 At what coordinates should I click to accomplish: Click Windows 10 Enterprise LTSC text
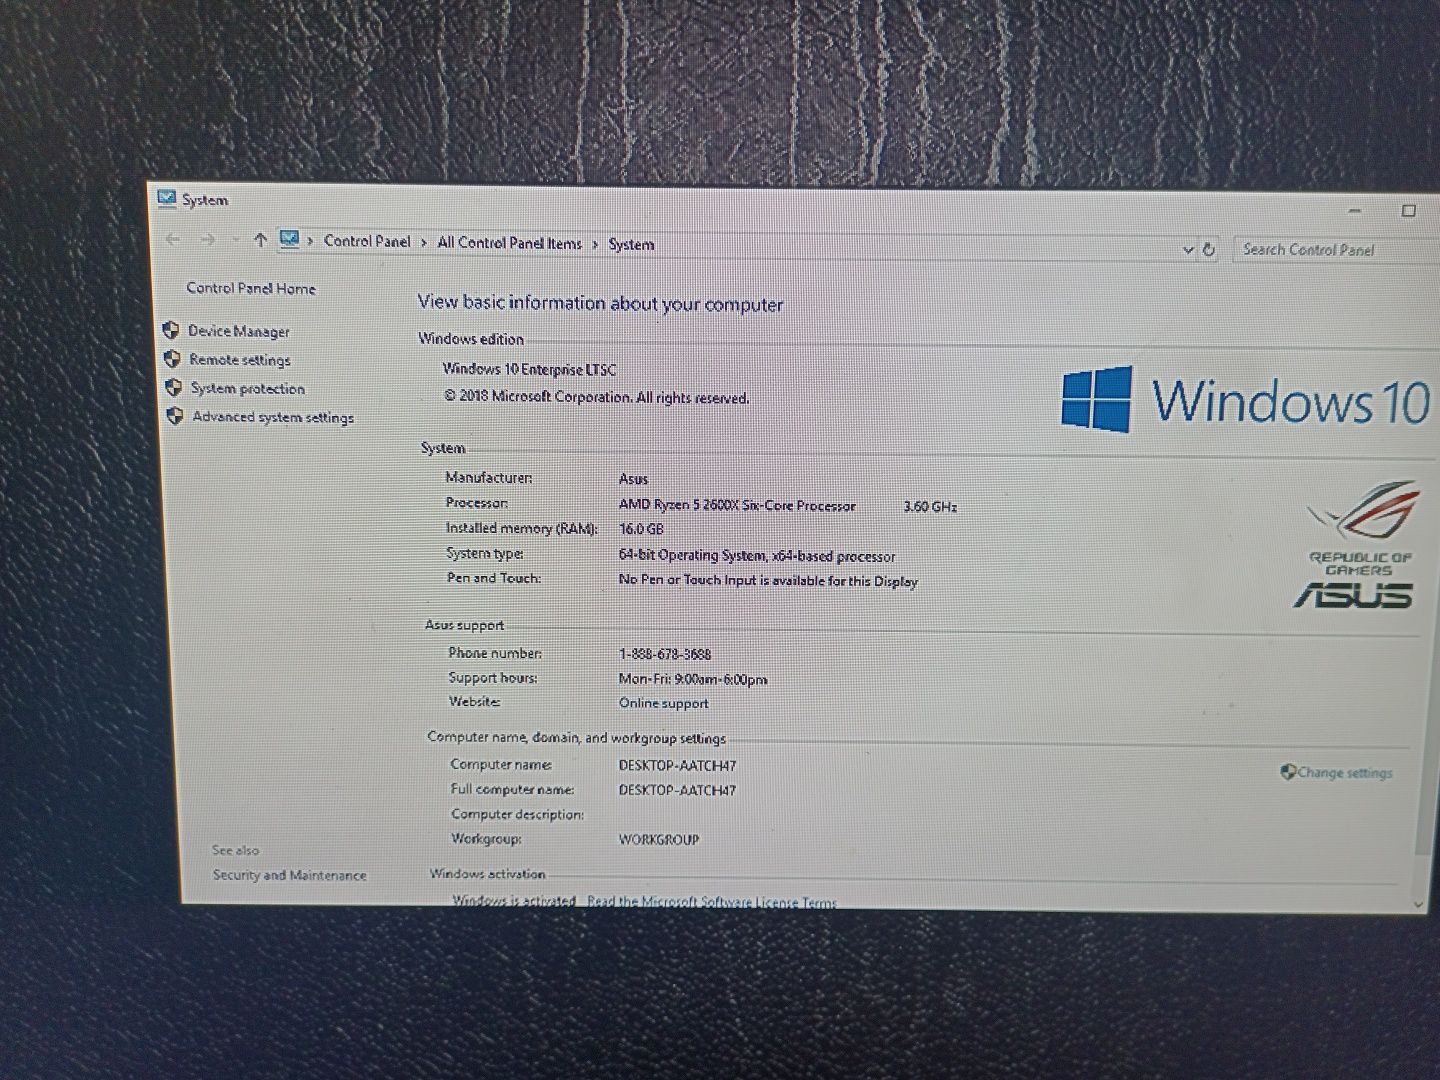(x=529, y=369)
